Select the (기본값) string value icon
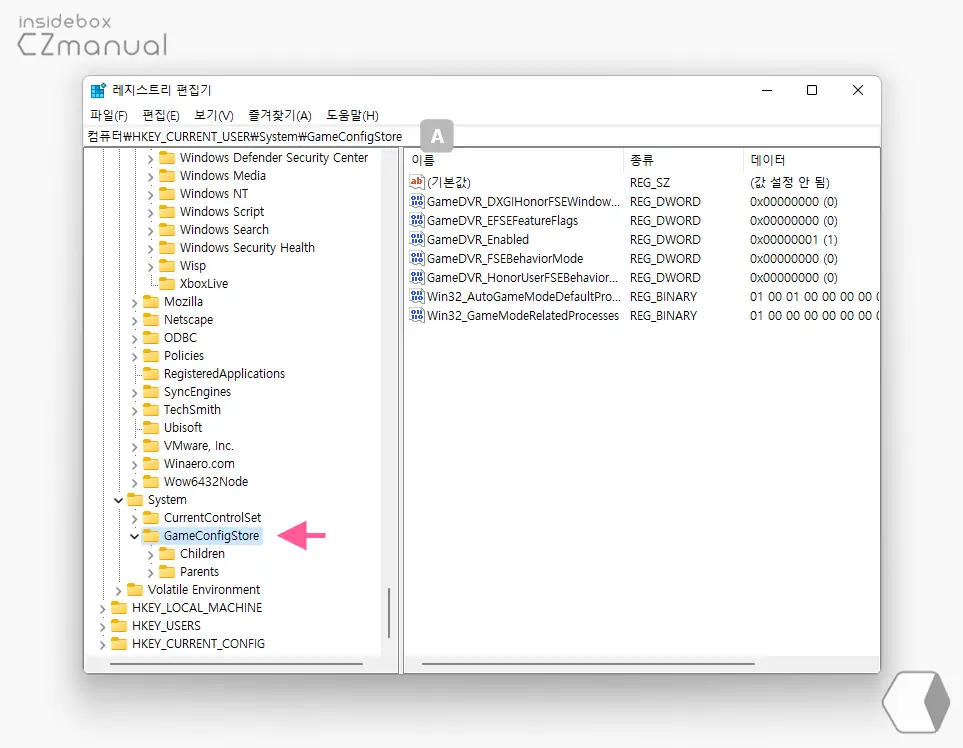Viewport: 963px width, 748px height. [x=417, y=183]
